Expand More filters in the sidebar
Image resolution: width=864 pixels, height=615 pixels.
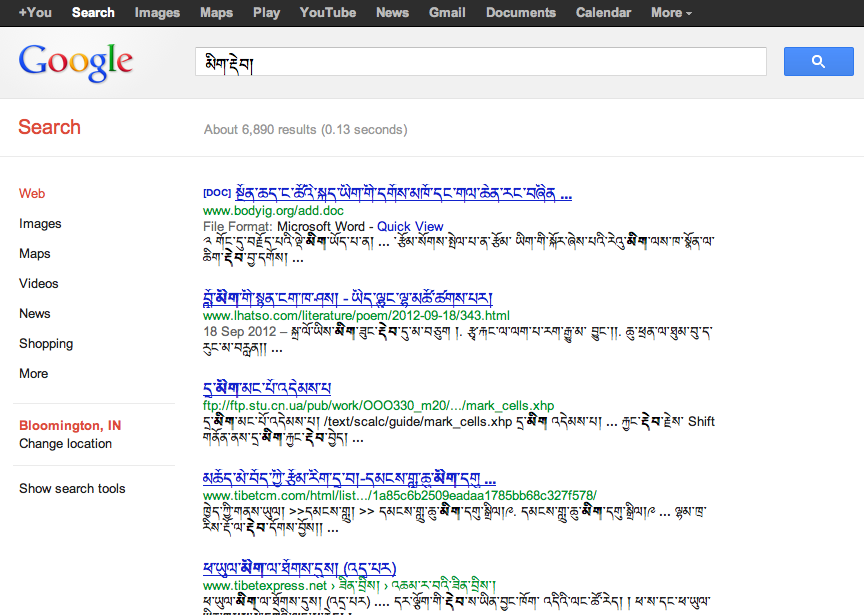[34, 374]
